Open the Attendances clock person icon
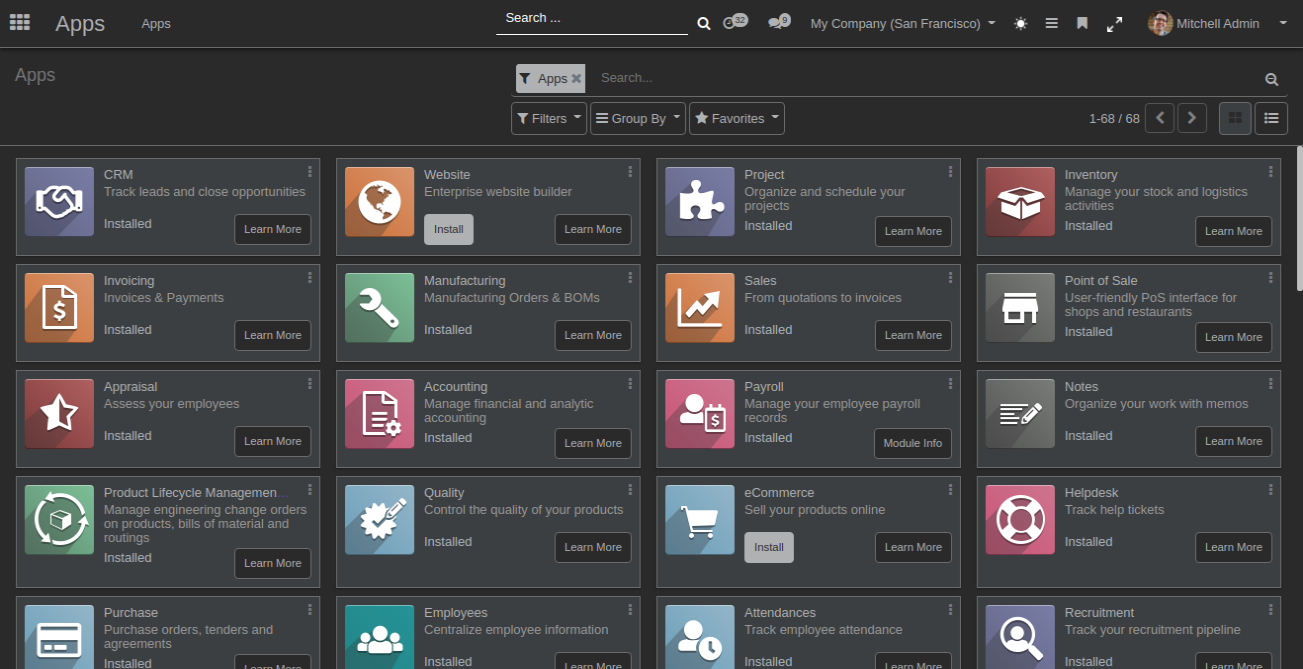Image resolution: width=1303 pixels, height=669 pixels. [x=700, y=637]
